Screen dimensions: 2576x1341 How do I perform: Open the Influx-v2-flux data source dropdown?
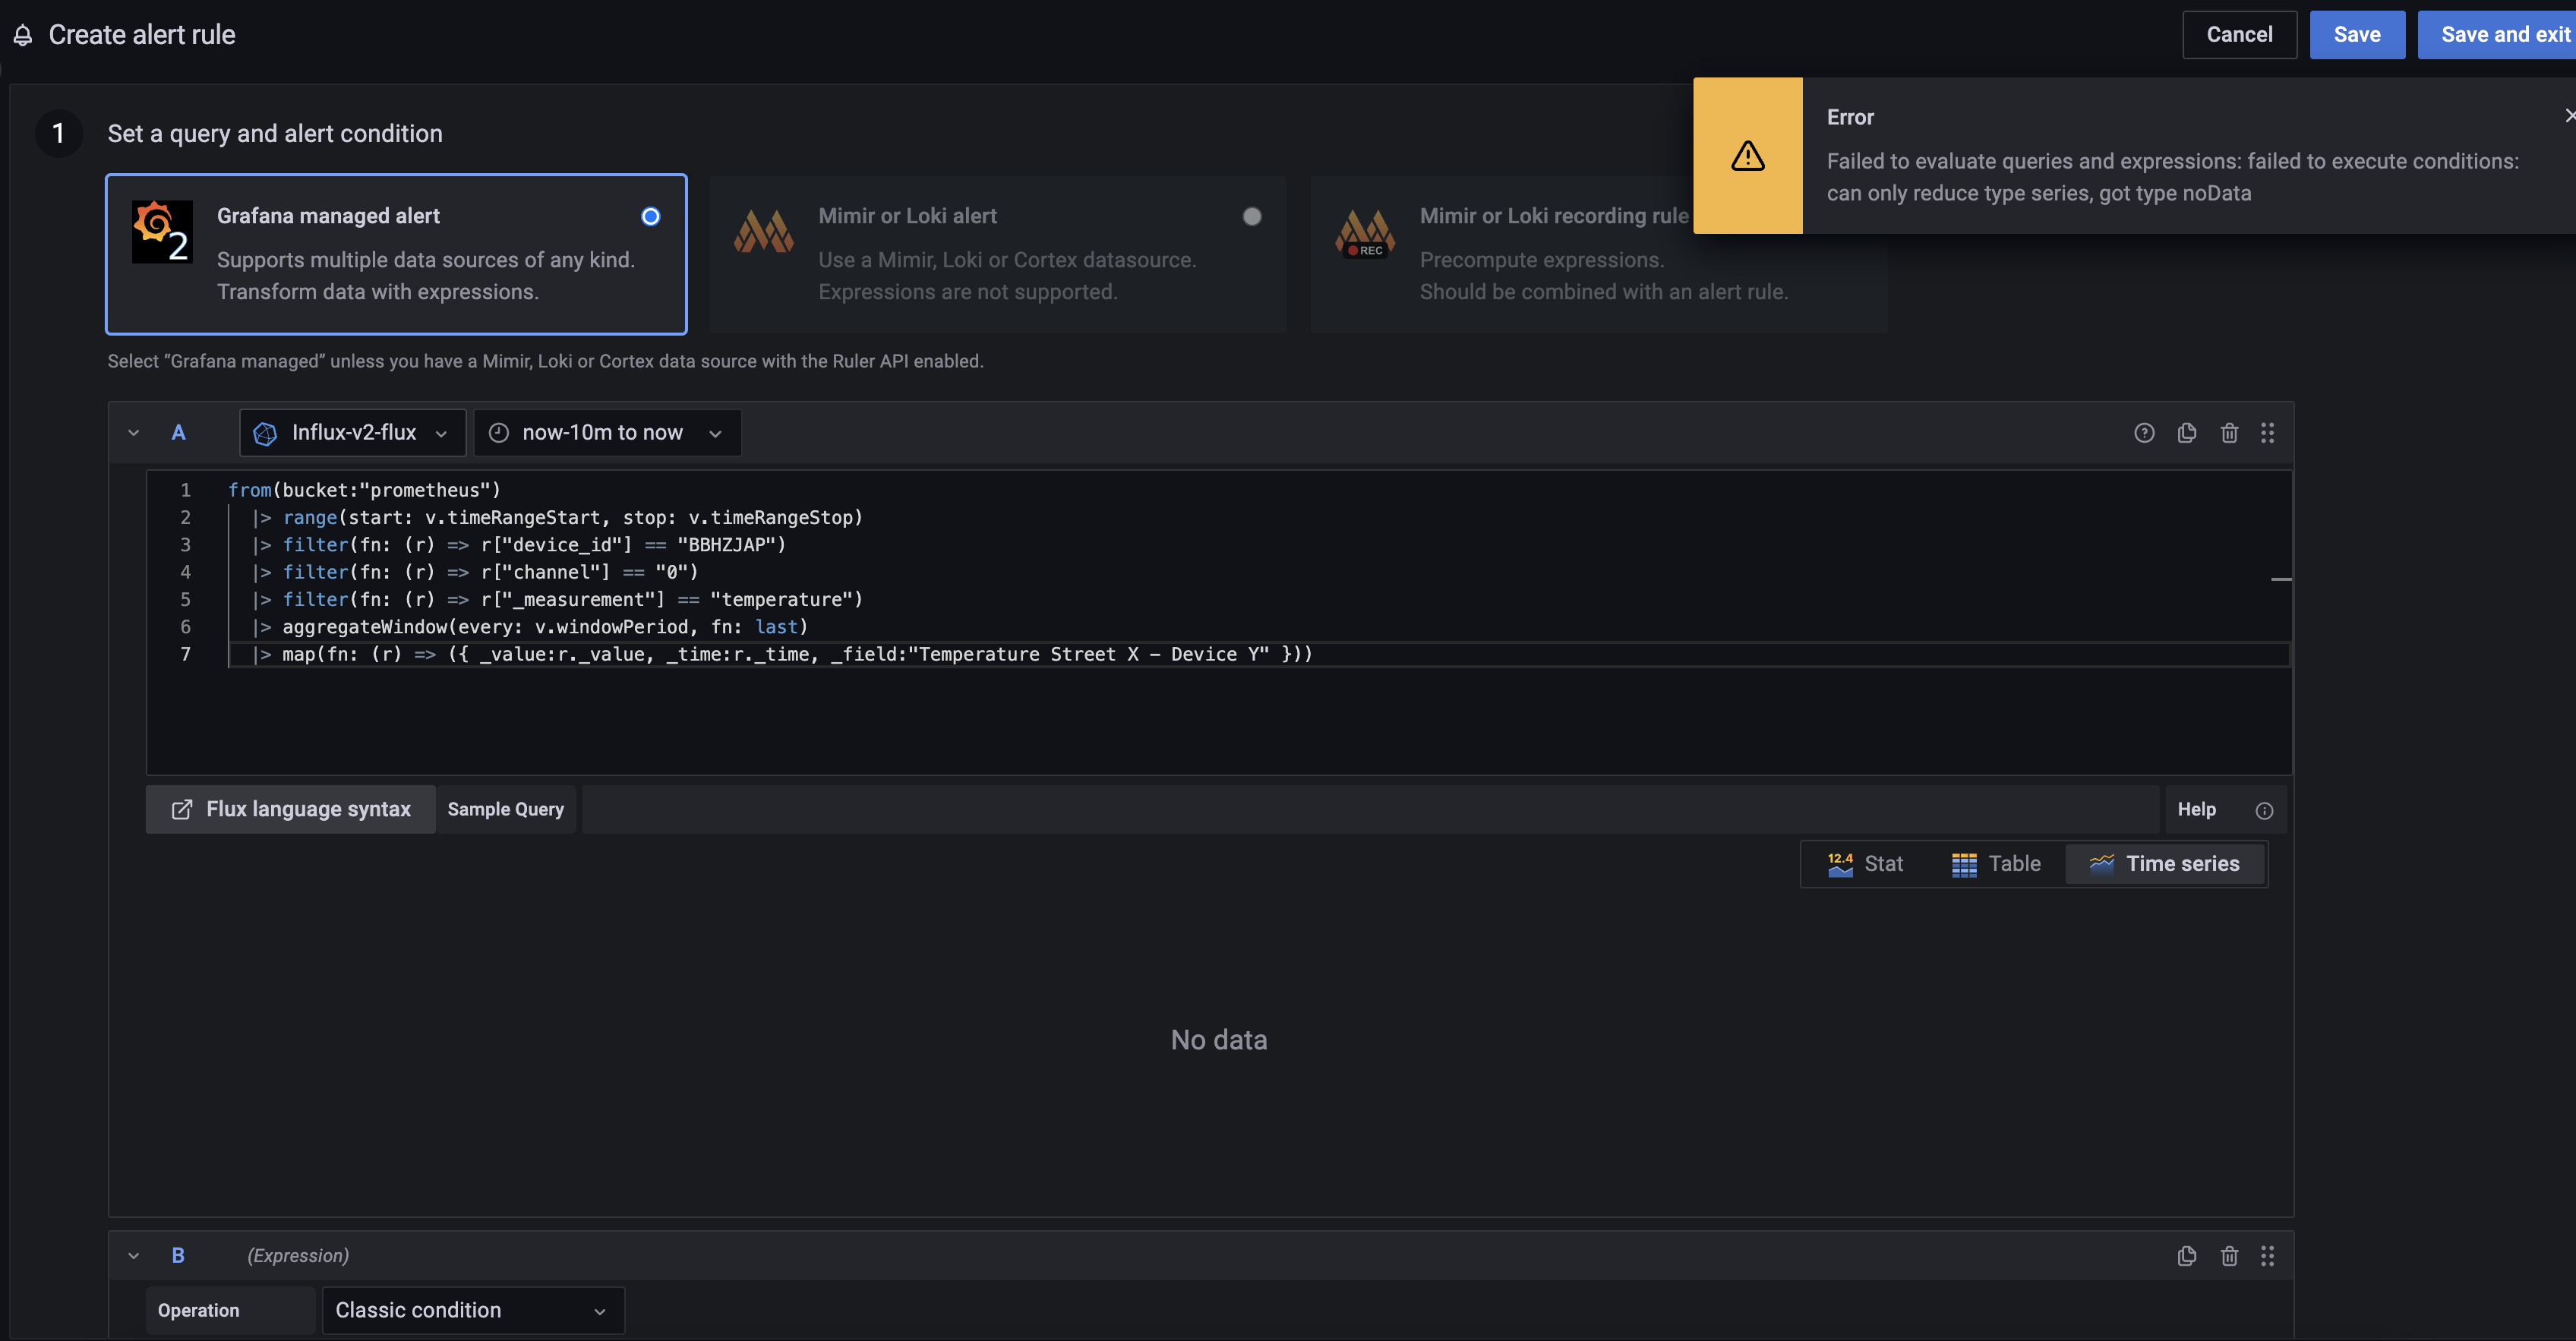(352, 432)
